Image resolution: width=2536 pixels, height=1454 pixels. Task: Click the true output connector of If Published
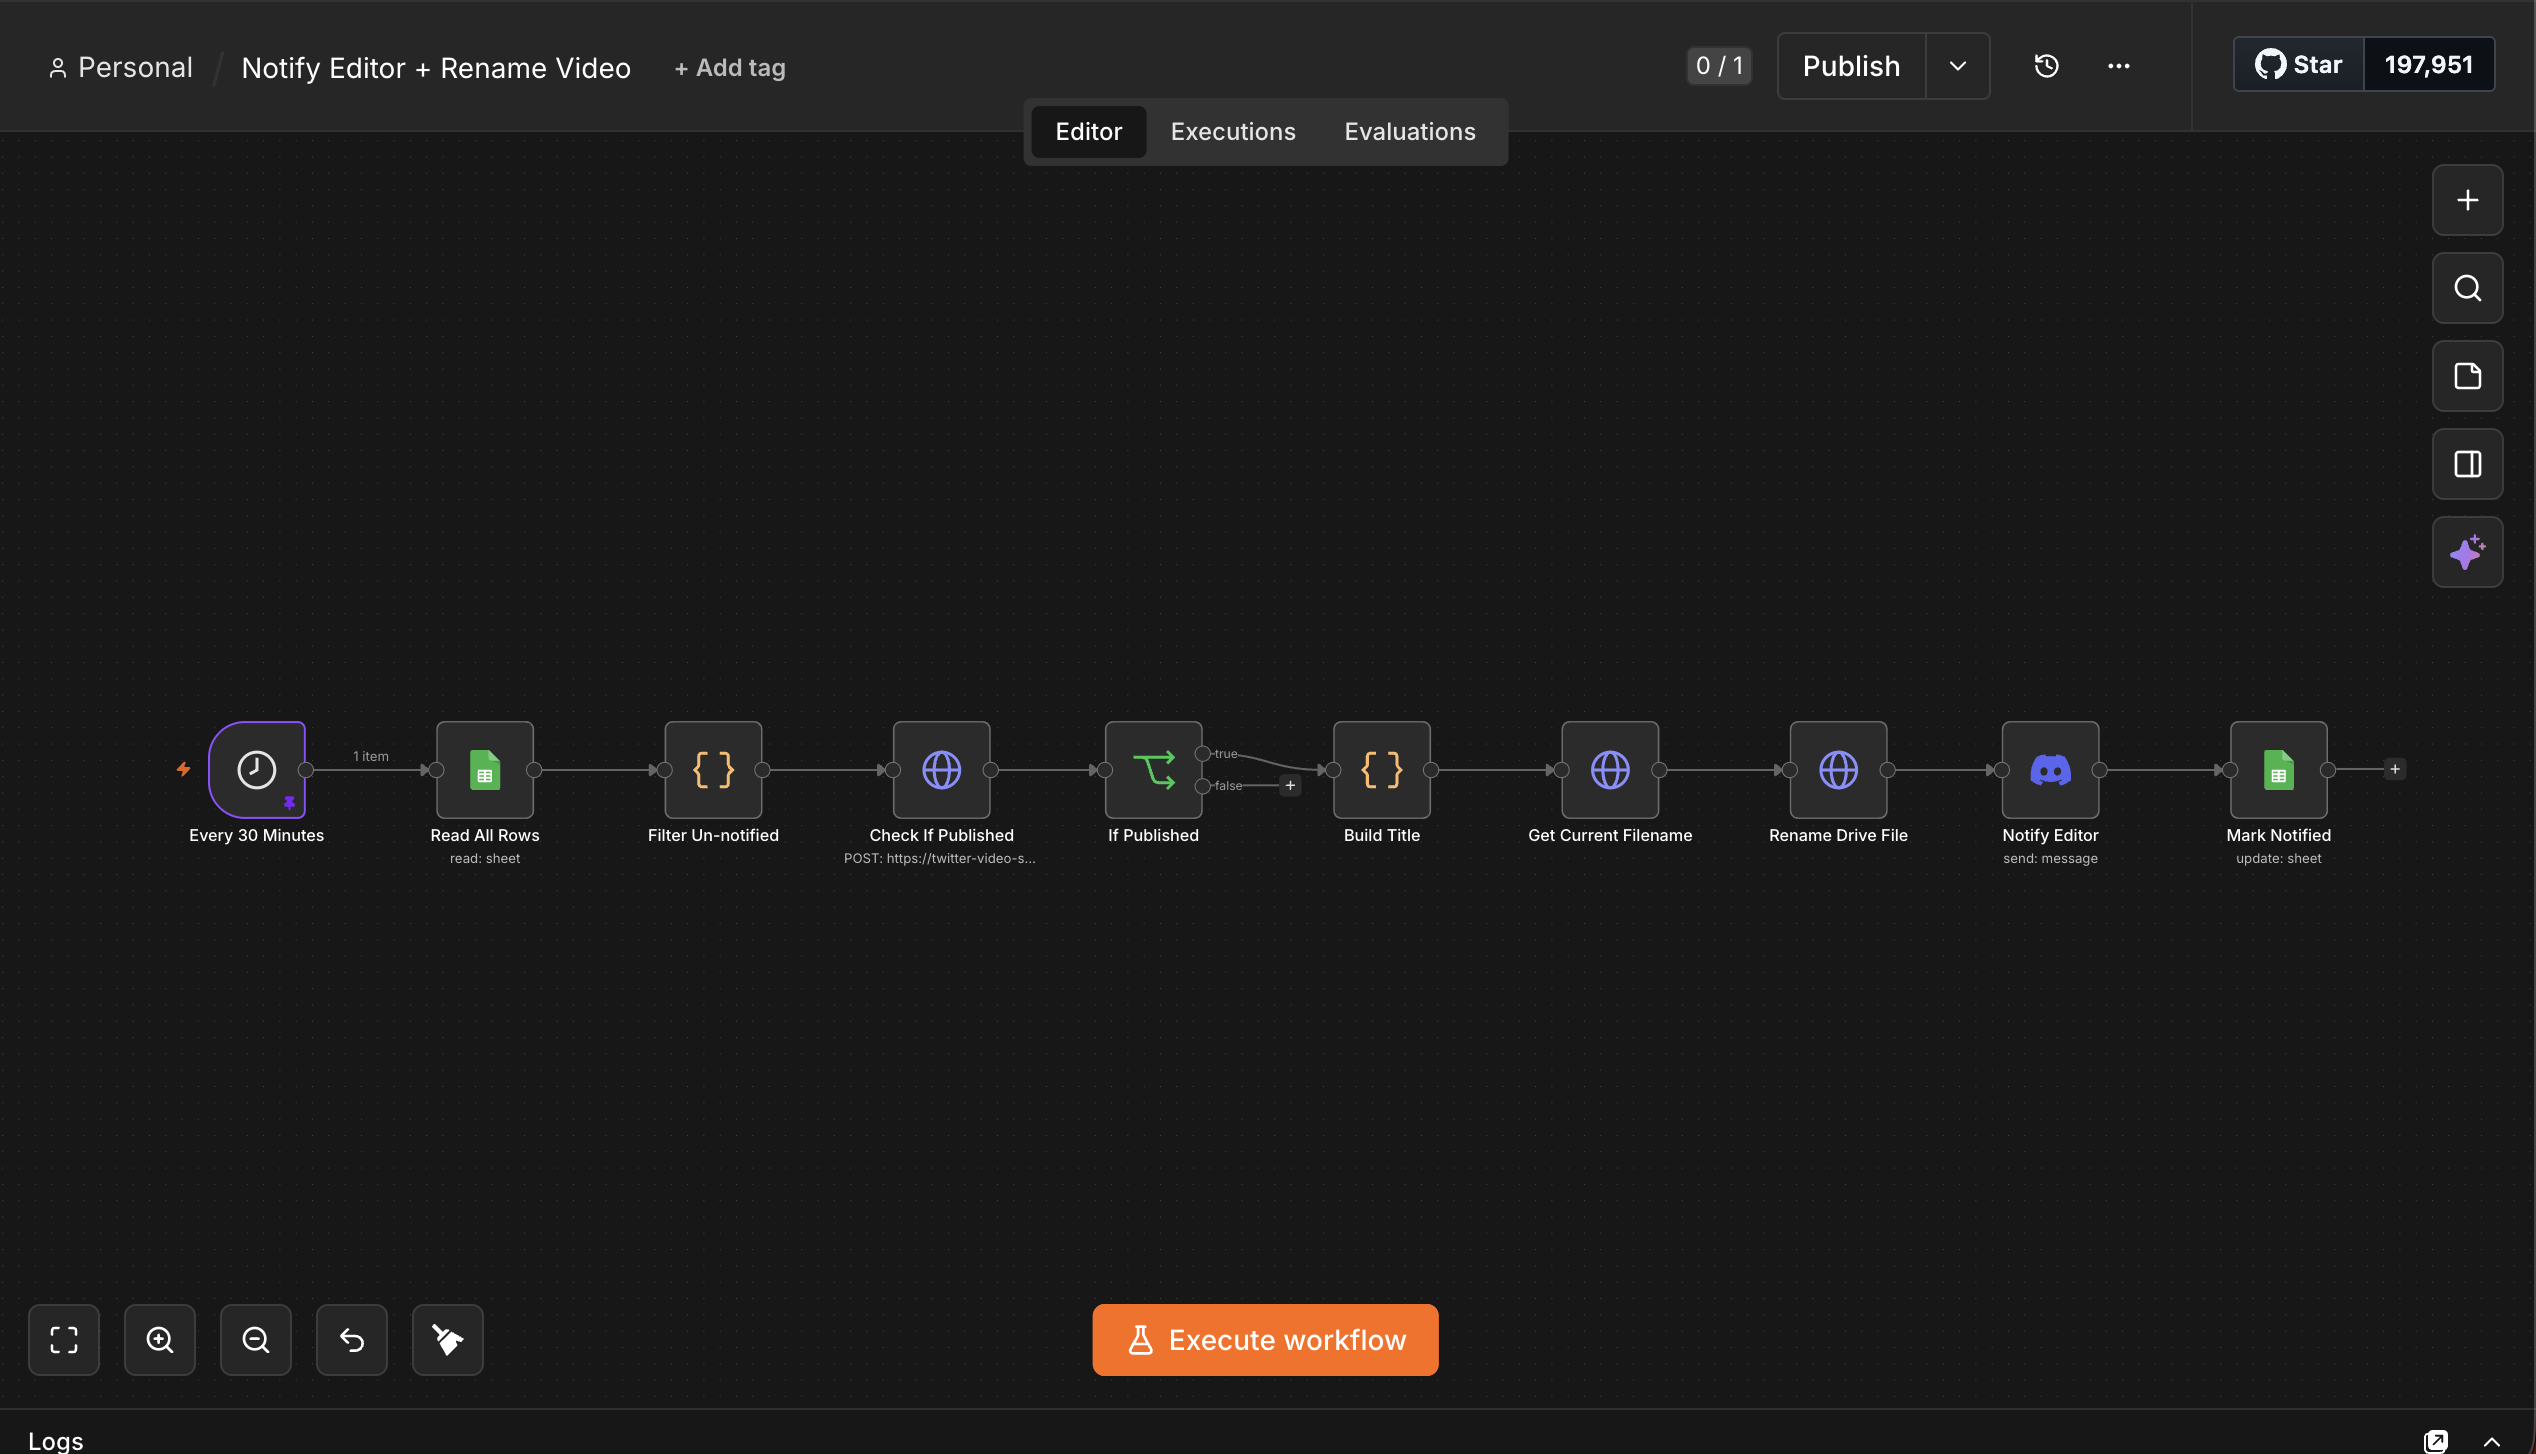coord(1203,753)
